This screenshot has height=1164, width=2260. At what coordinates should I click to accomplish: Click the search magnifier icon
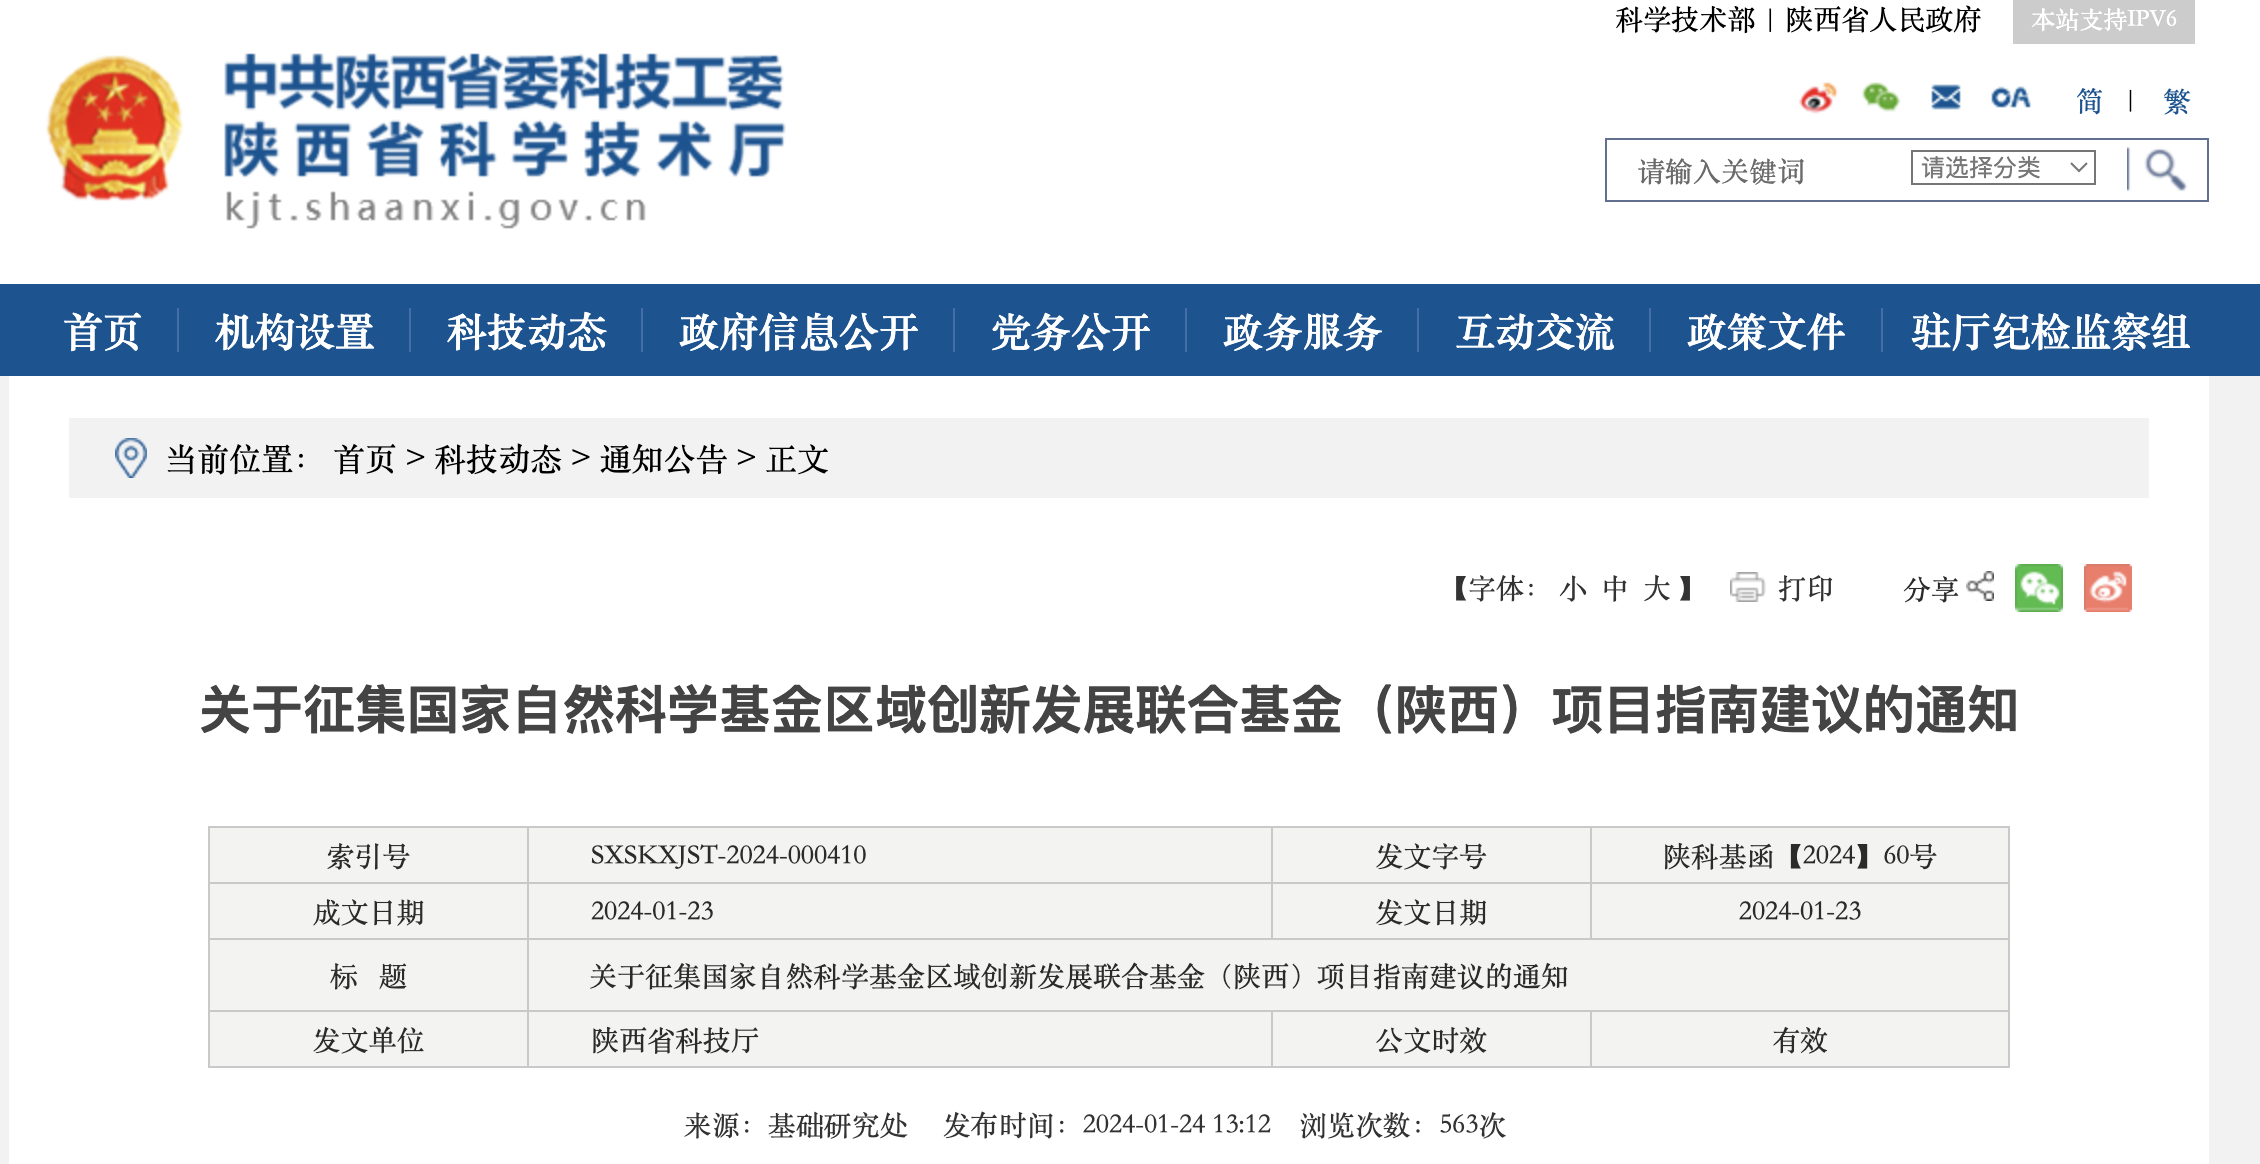click(x=2165, y=170)
